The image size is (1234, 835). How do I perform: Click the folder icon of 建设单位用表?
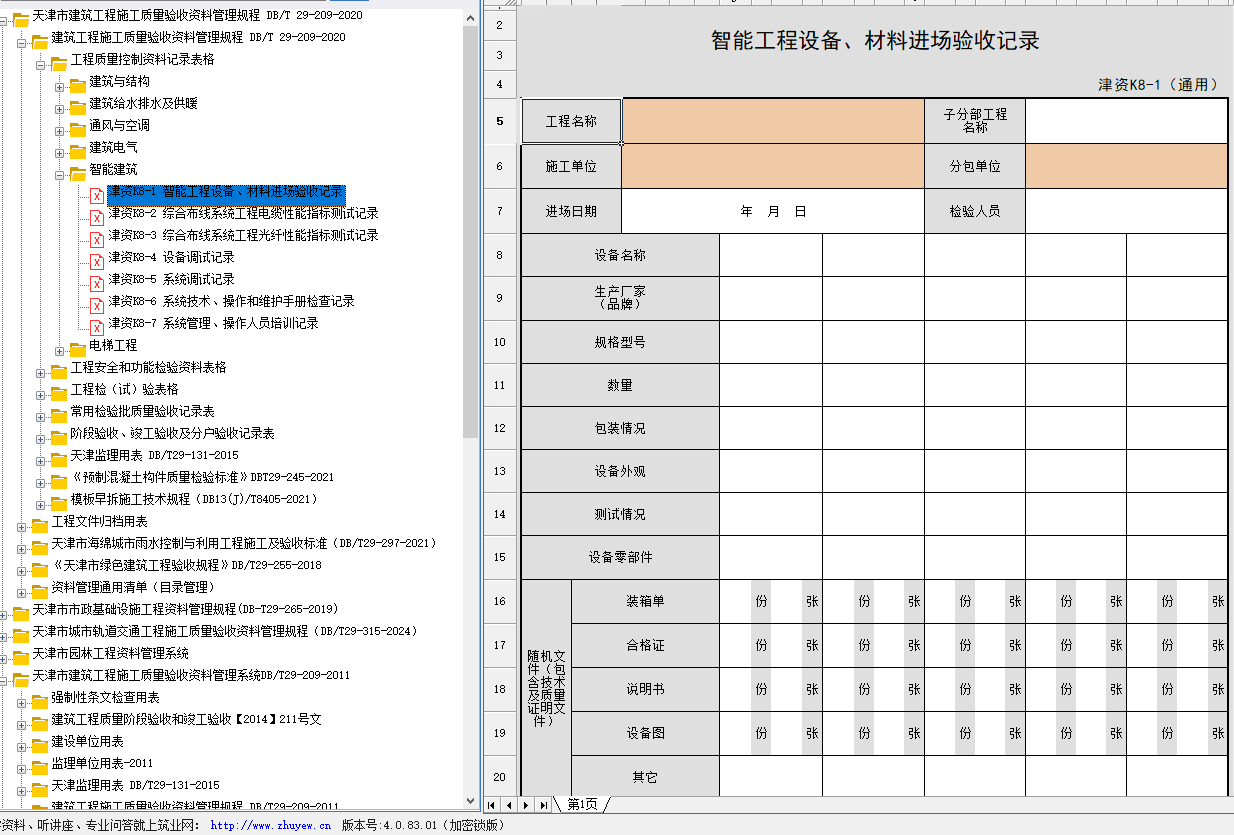point(40,744)
